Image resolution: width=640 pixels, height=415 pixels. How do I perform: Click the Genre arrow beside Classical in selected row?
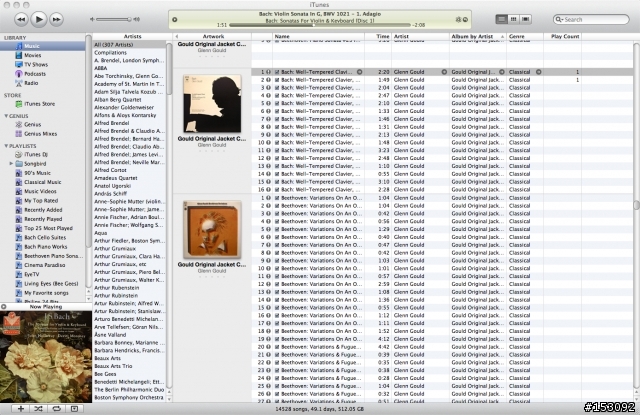pyautogui.click(x=538, y=72)
